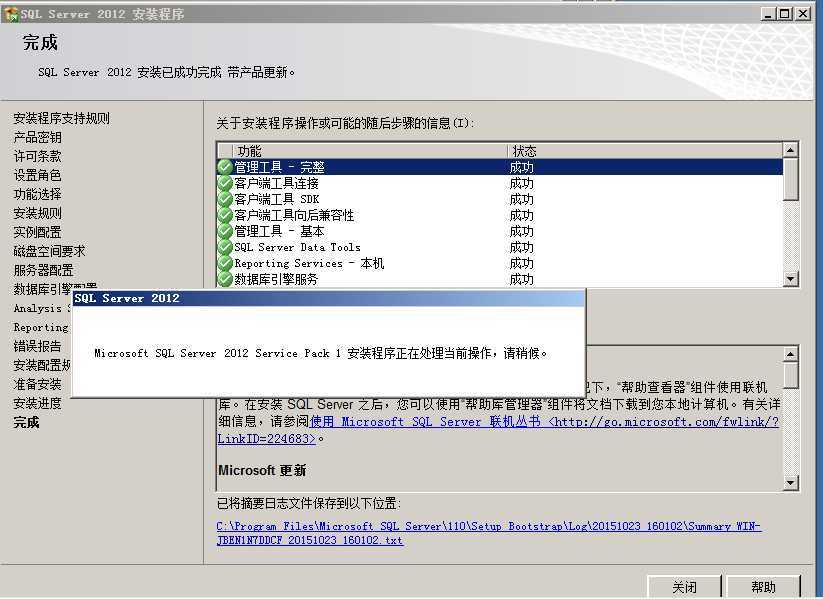Click check icon for SQL Server Data Tools
The image size is (823, 599).
[225, 247]
